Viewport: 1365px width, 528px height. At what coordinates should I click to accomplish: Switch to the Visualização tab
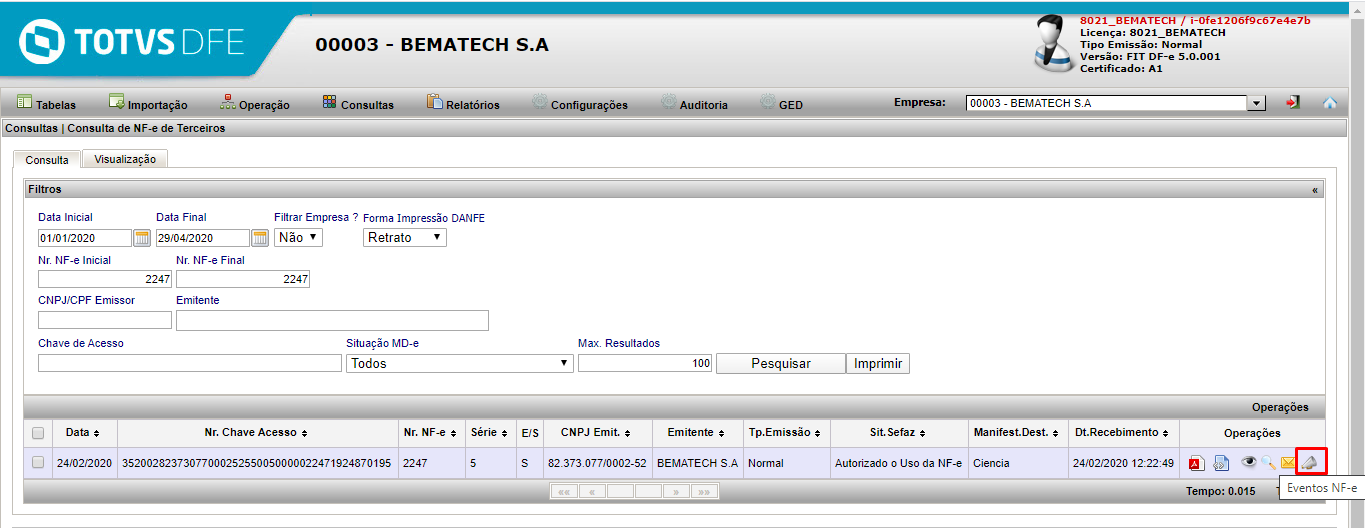click(x=125, y=159)
